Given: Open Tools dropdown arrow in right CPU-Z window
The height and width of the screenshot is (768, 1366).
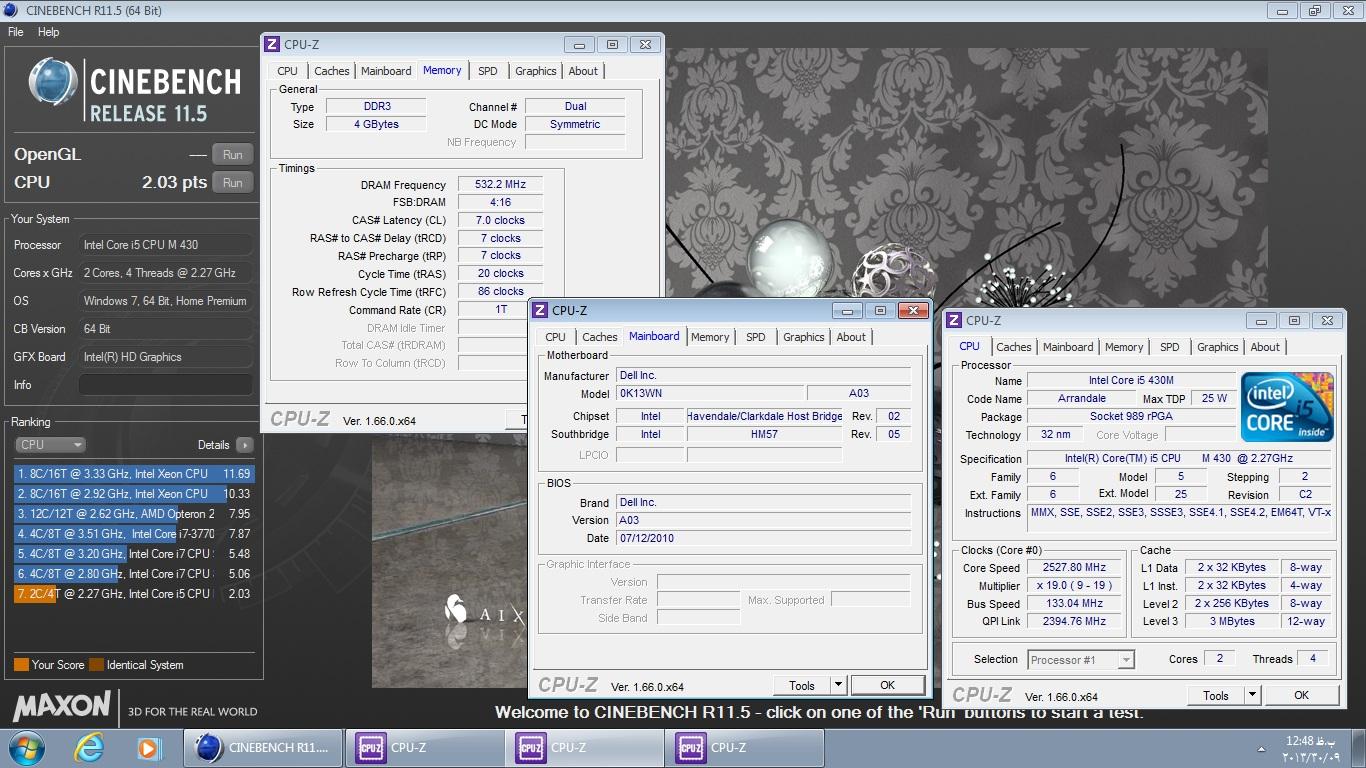Looking at the screenshot, I should (1252, 695).
